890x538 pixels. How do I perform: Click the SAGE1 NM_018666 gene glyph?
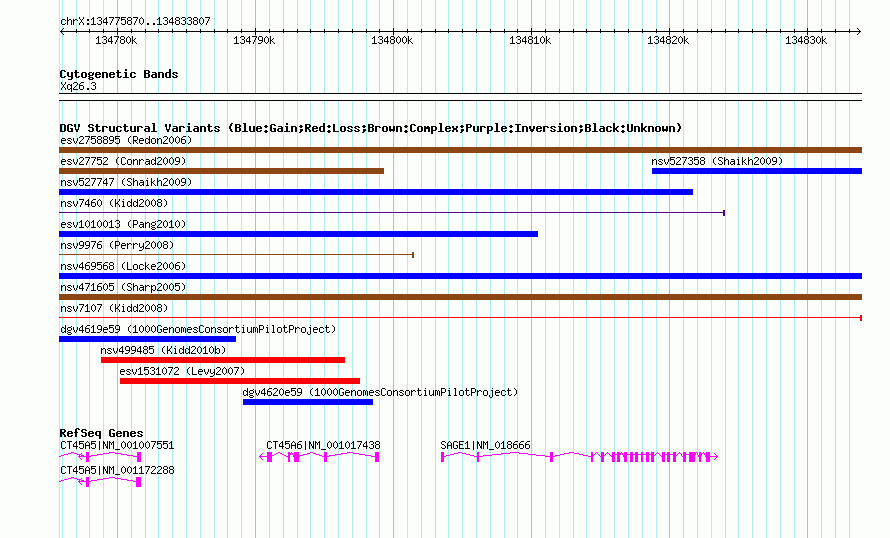click(580, 457)
